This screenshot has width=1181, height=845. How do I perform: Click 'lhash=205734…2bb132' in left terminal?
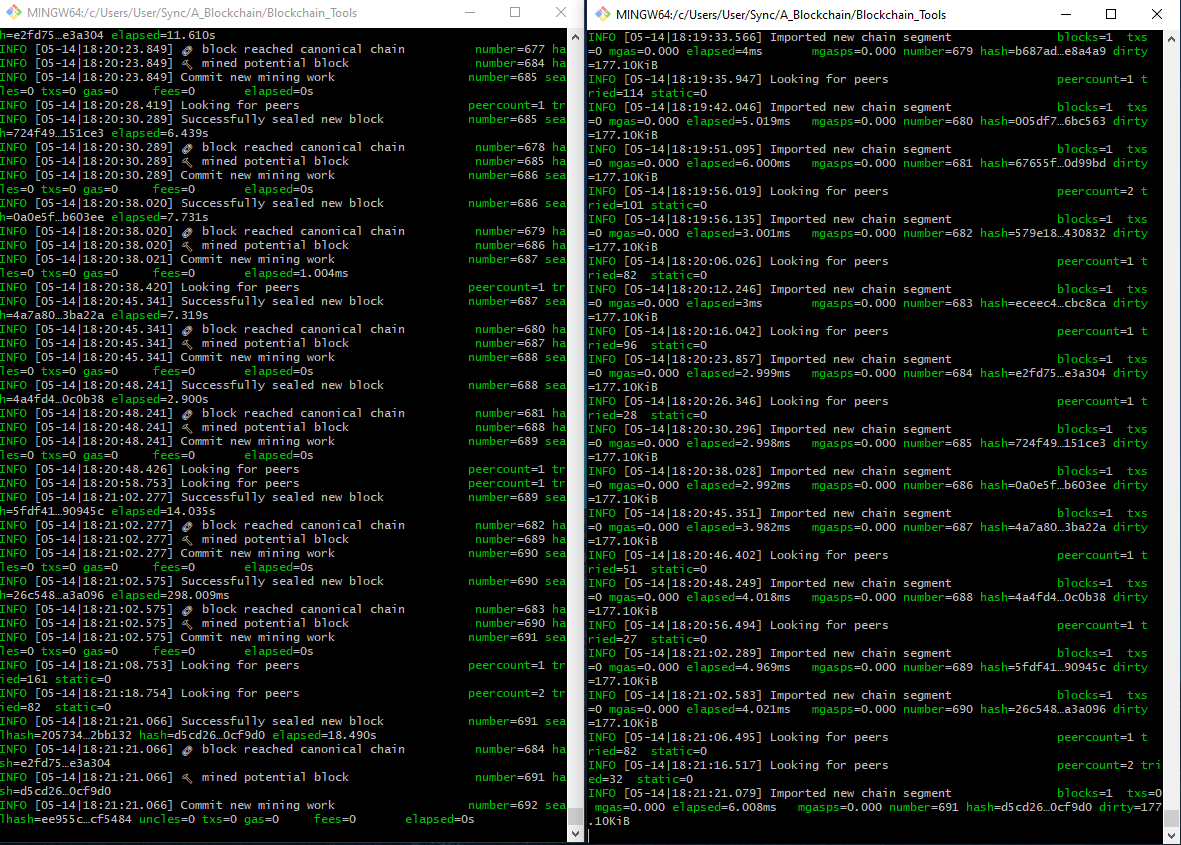pos(66,735)
